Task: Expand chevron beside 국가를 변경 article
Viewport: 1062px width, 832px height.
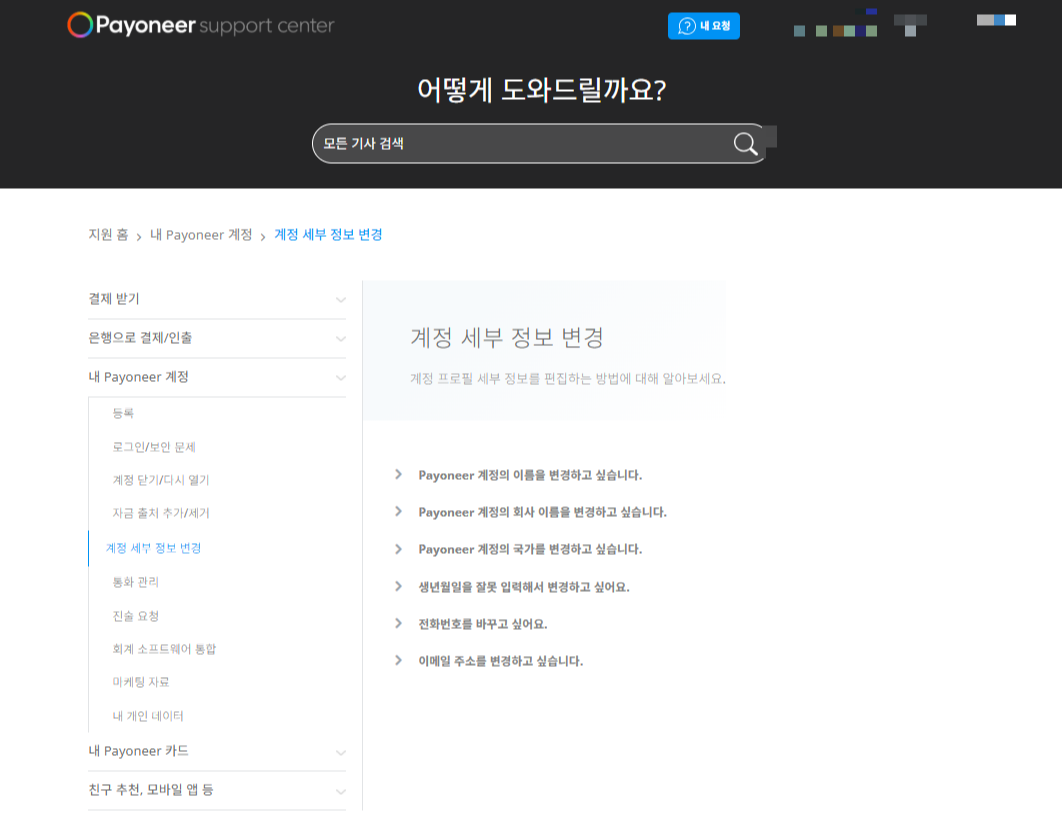Action: [x=398, y=549]
